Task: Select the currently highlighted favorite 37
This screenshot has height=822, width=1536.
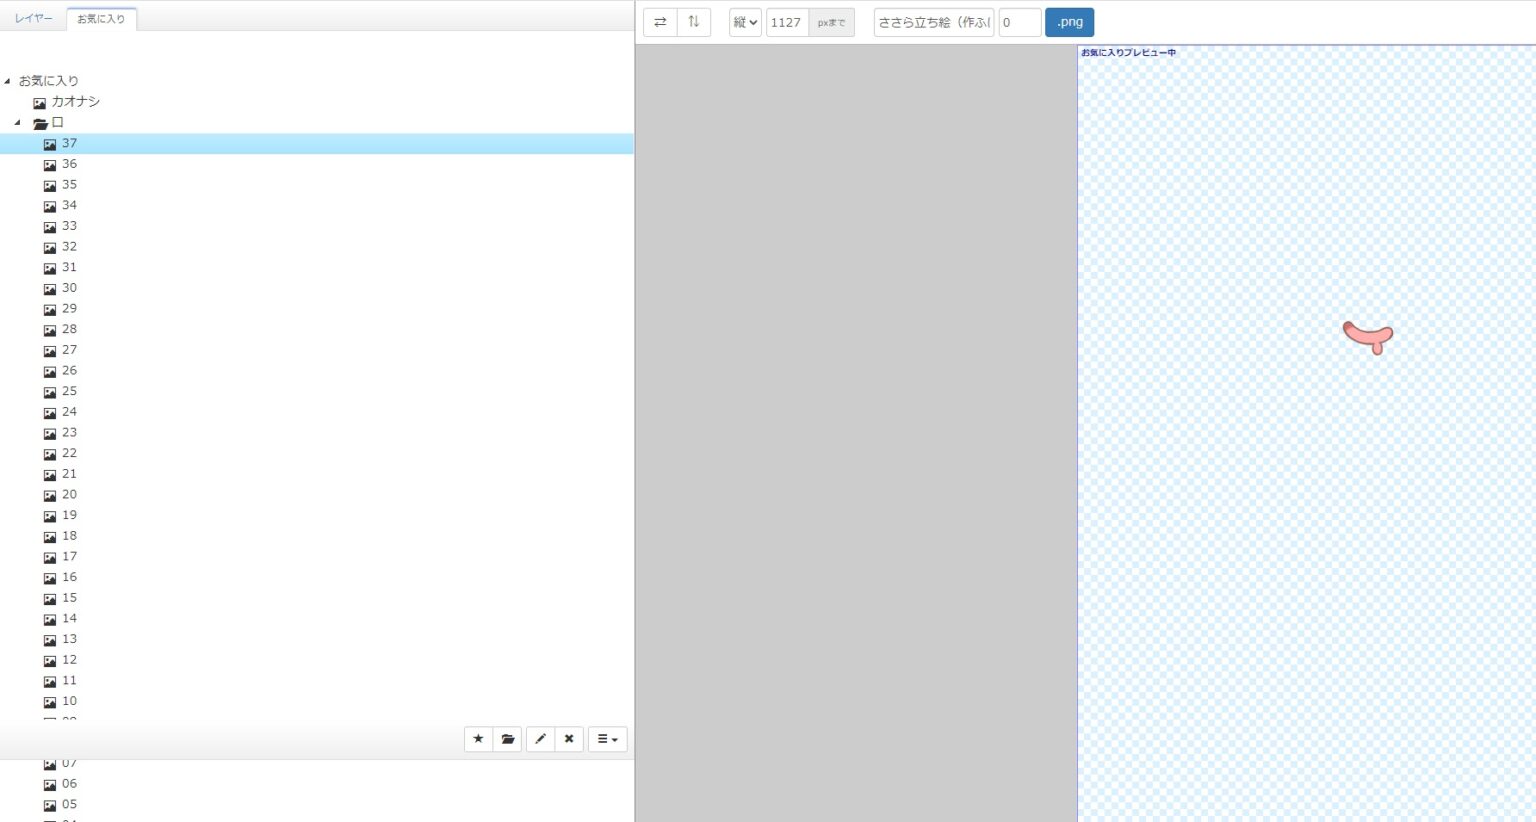Action: [x=69, y=143]
